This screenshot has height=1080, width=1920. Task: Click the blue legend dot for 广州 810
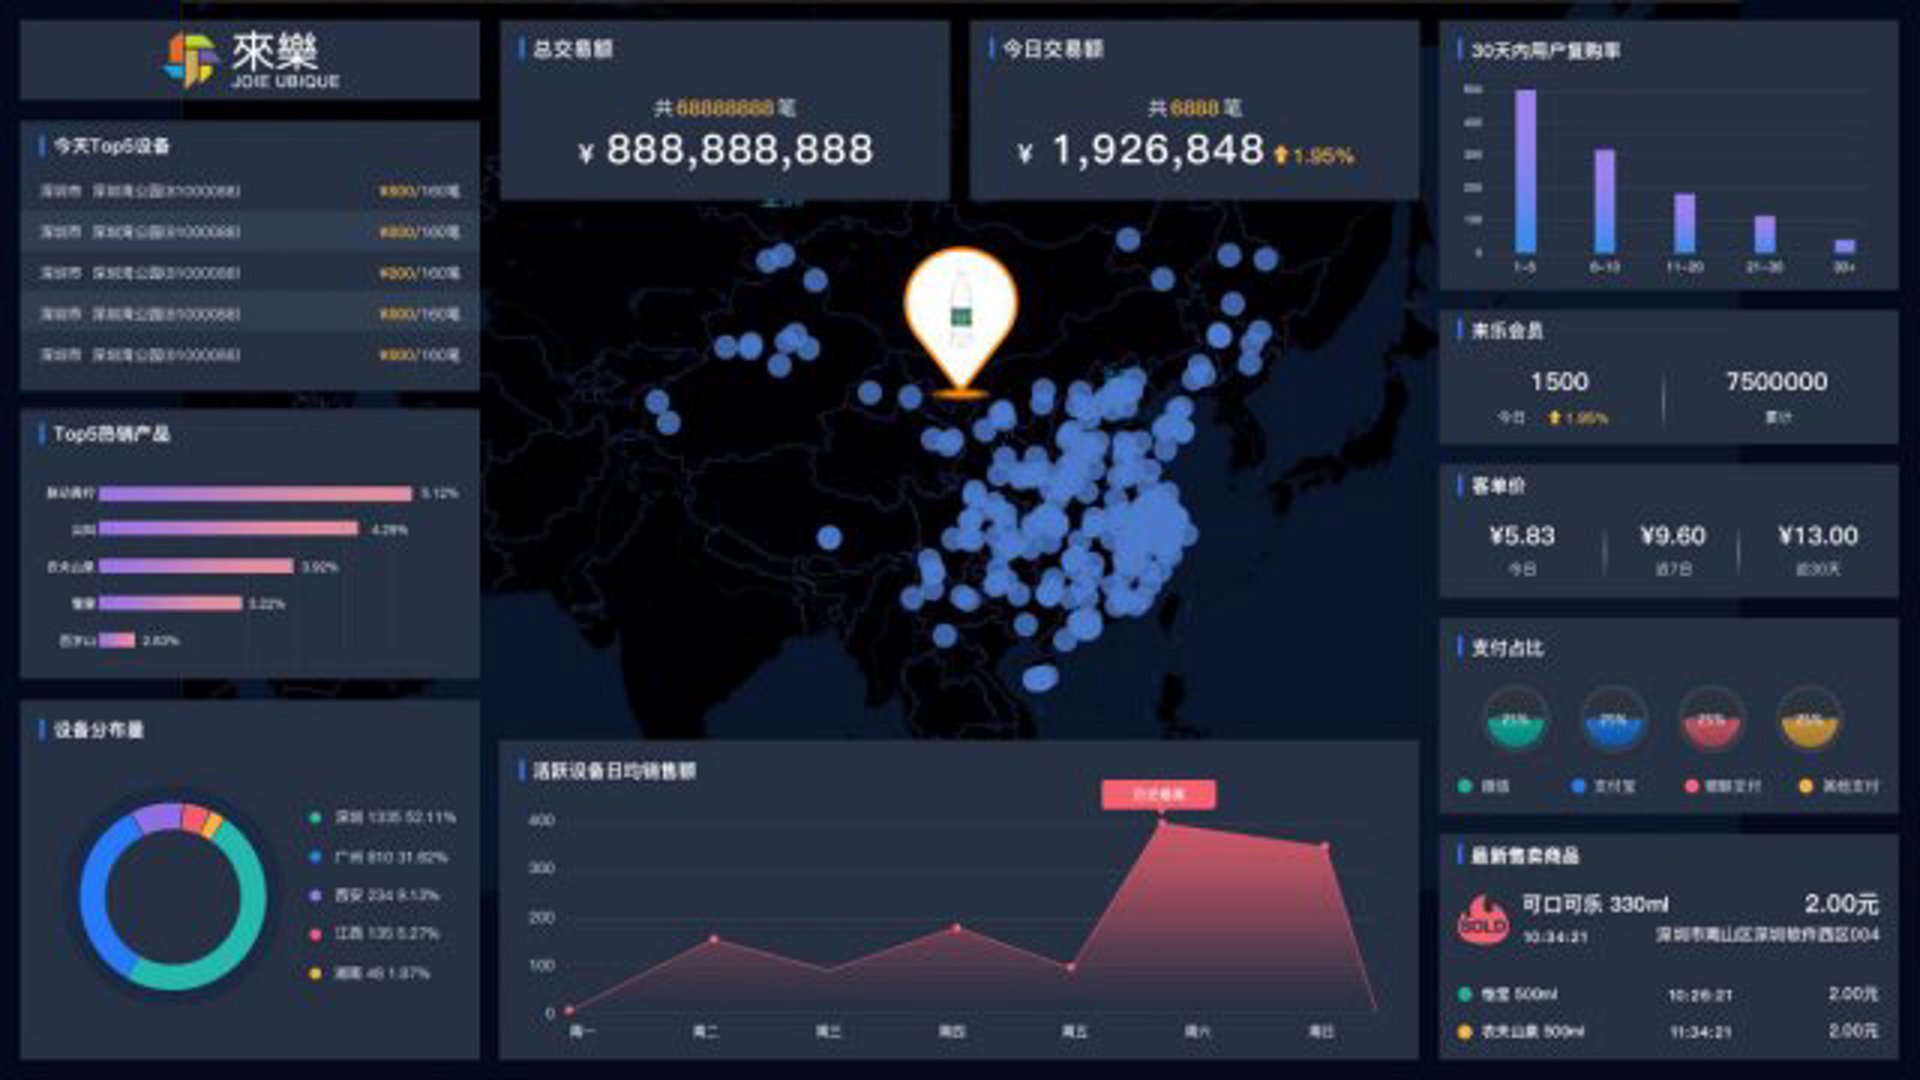tap(315, 857)
